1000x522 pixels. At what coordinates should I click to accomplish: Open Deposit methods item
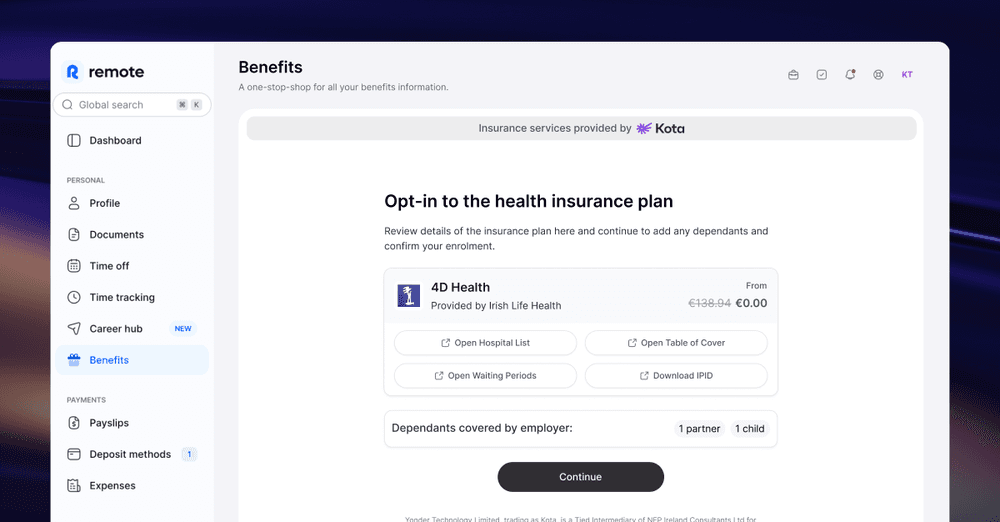tap(132, 454)
